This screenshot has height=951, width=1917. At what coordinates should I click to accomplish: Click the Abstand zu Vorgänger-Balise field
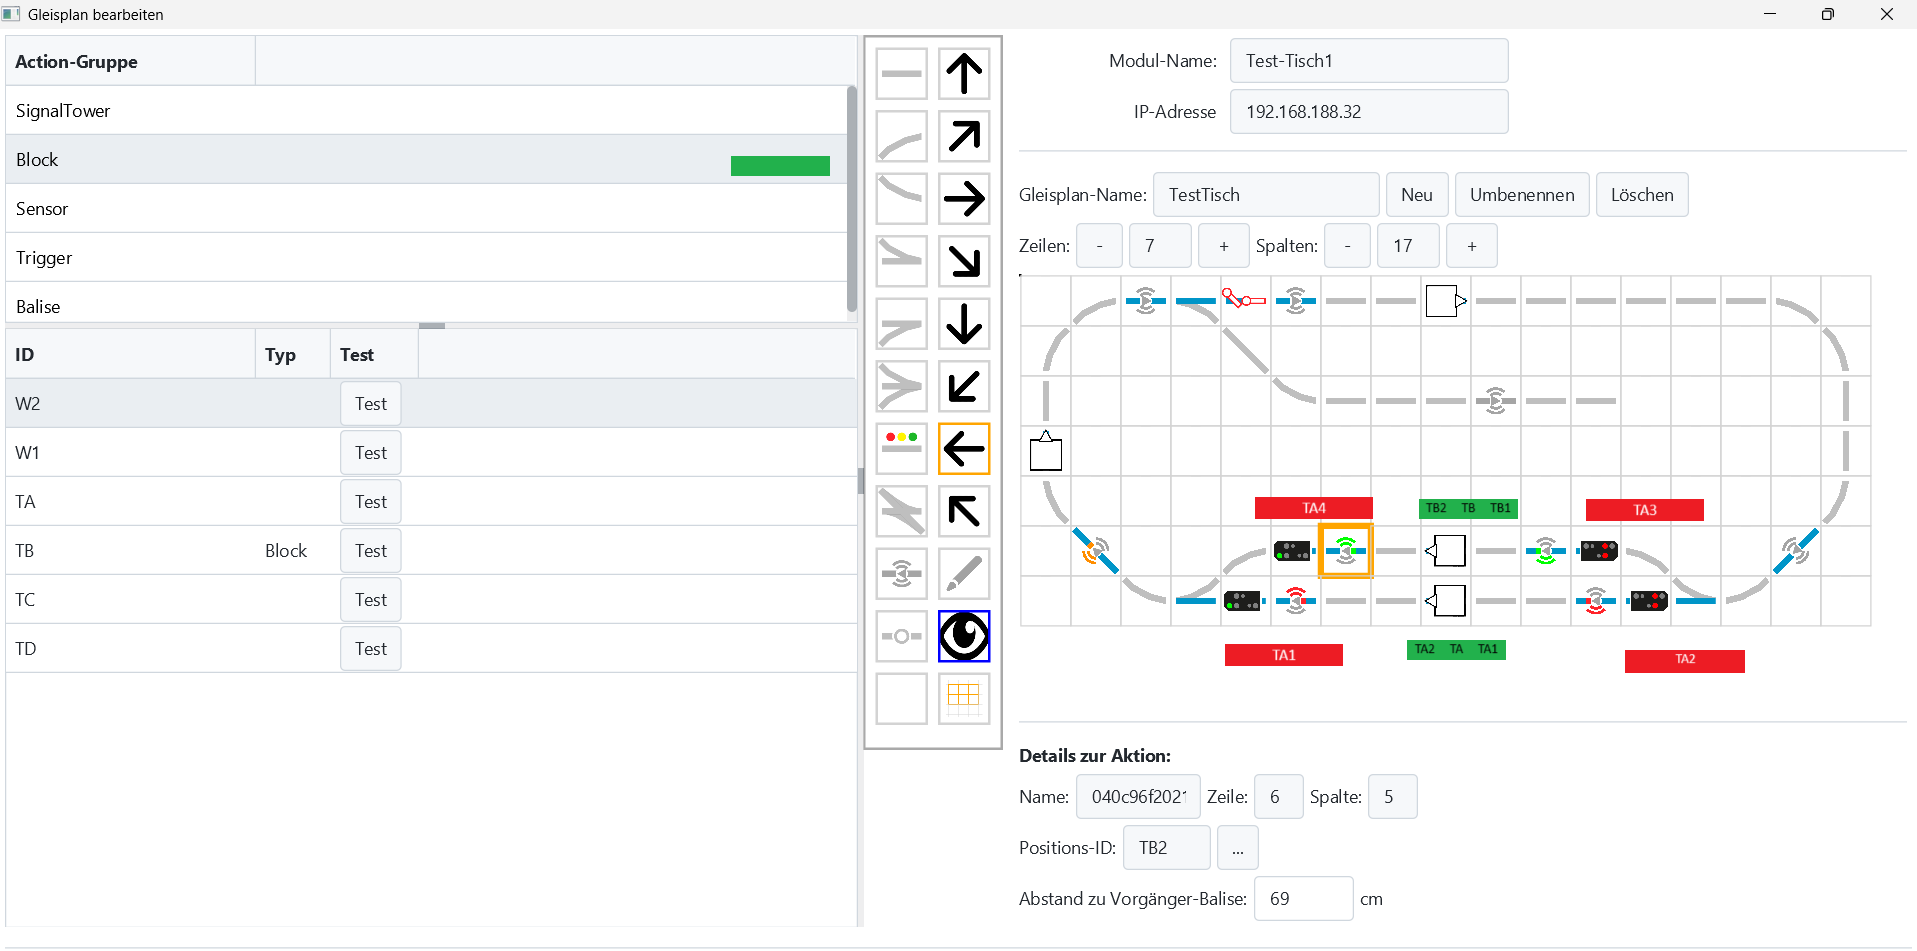click(1303, 899)
